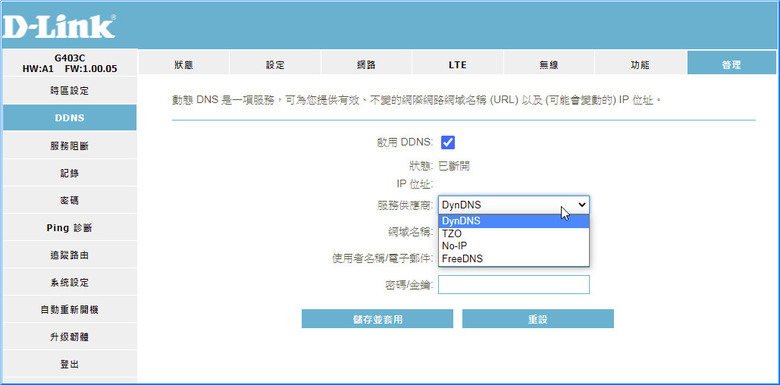
Task: Click the G403C model label
Action: 70,57
